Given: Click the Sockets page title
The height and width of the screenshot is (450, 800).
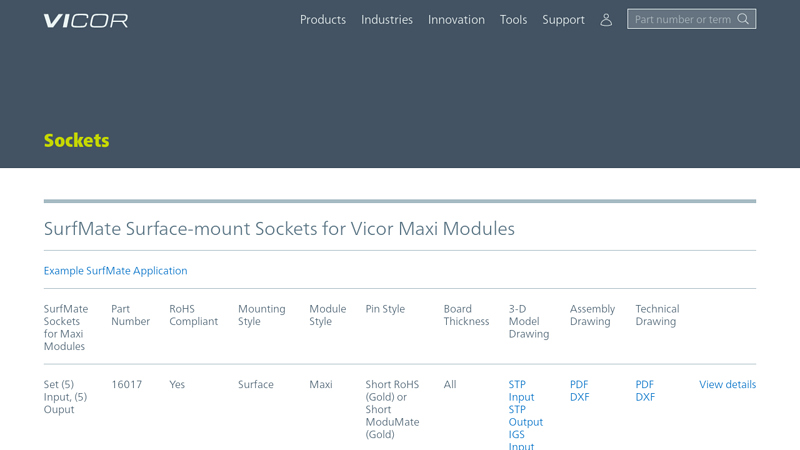Looking at the screenshot, I should [x=76, y=141].
